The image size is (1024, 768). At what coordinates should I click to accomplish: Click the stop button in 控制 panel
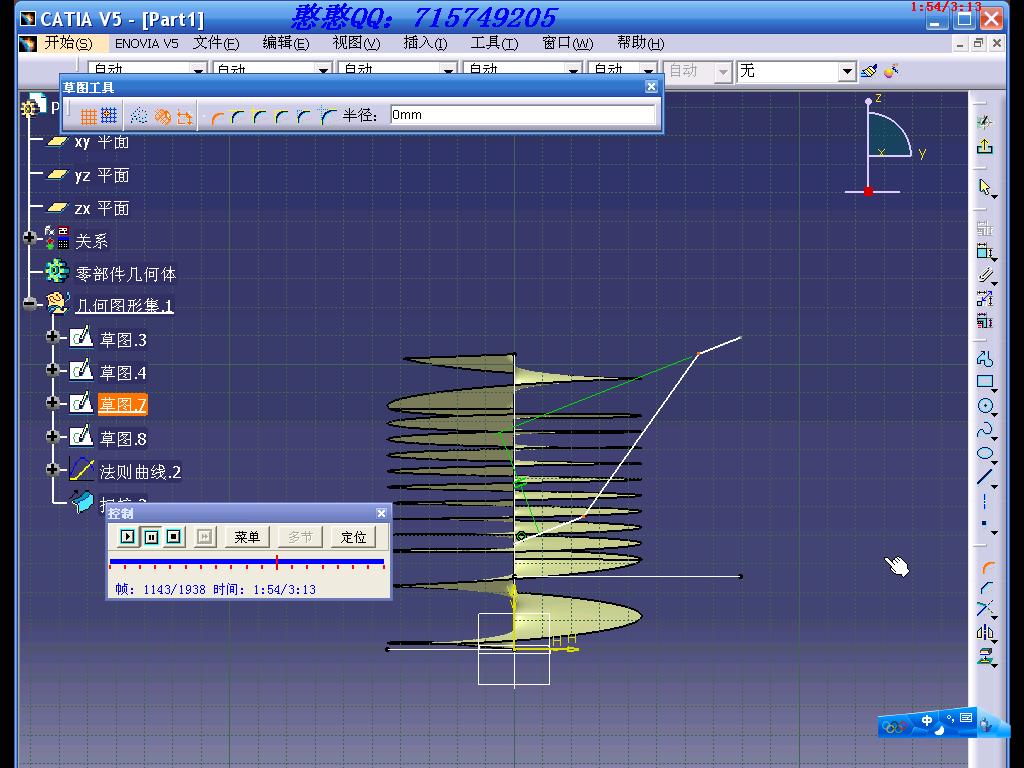click(174, 537)
